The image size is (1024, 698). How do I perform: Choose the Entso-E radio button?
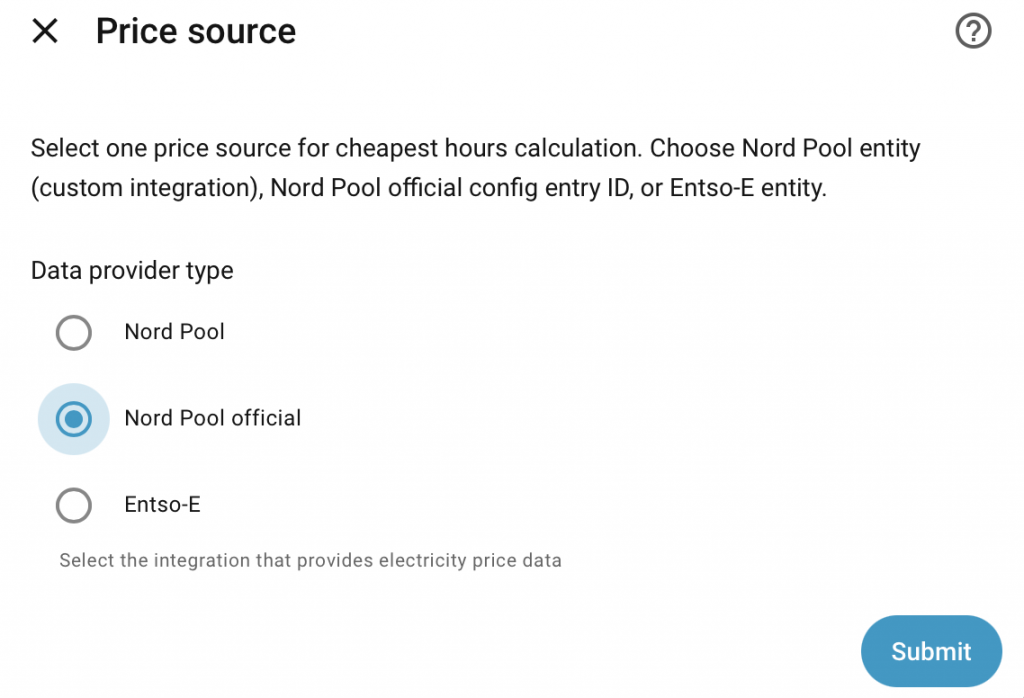pyautogui.click(x=74, y=506)
